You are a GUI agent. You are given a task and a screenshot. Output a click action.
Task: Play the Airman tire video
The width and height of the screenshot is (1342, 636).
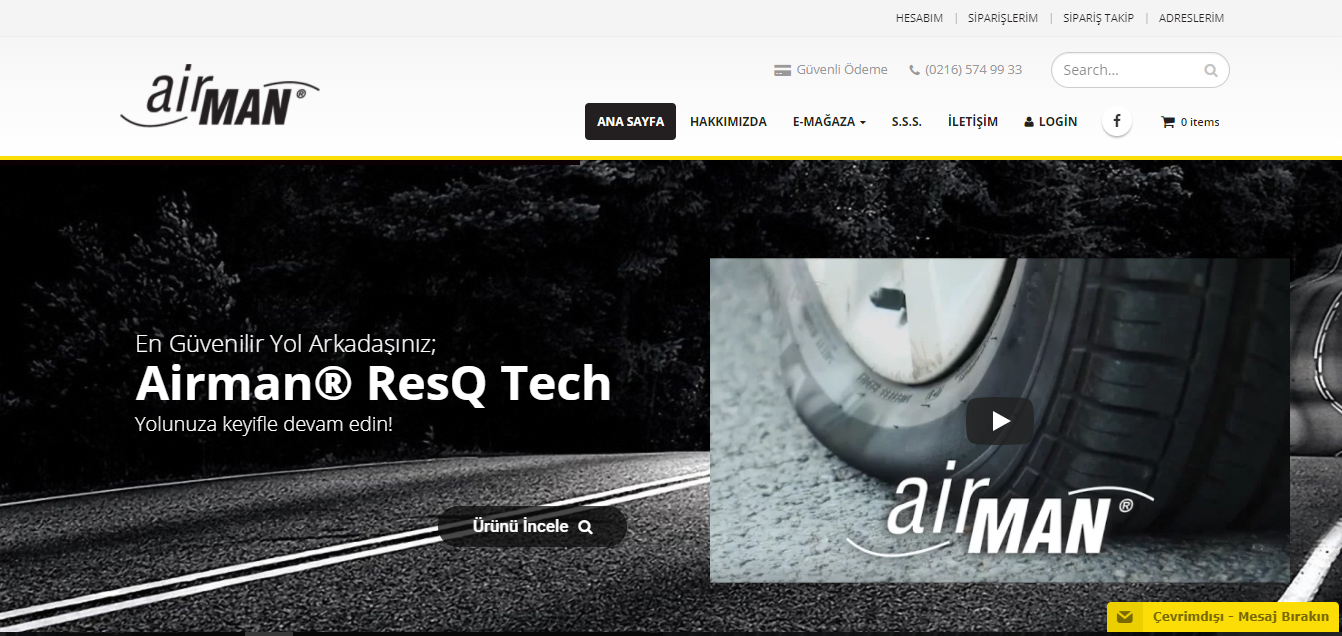click(x=999, y=421)
